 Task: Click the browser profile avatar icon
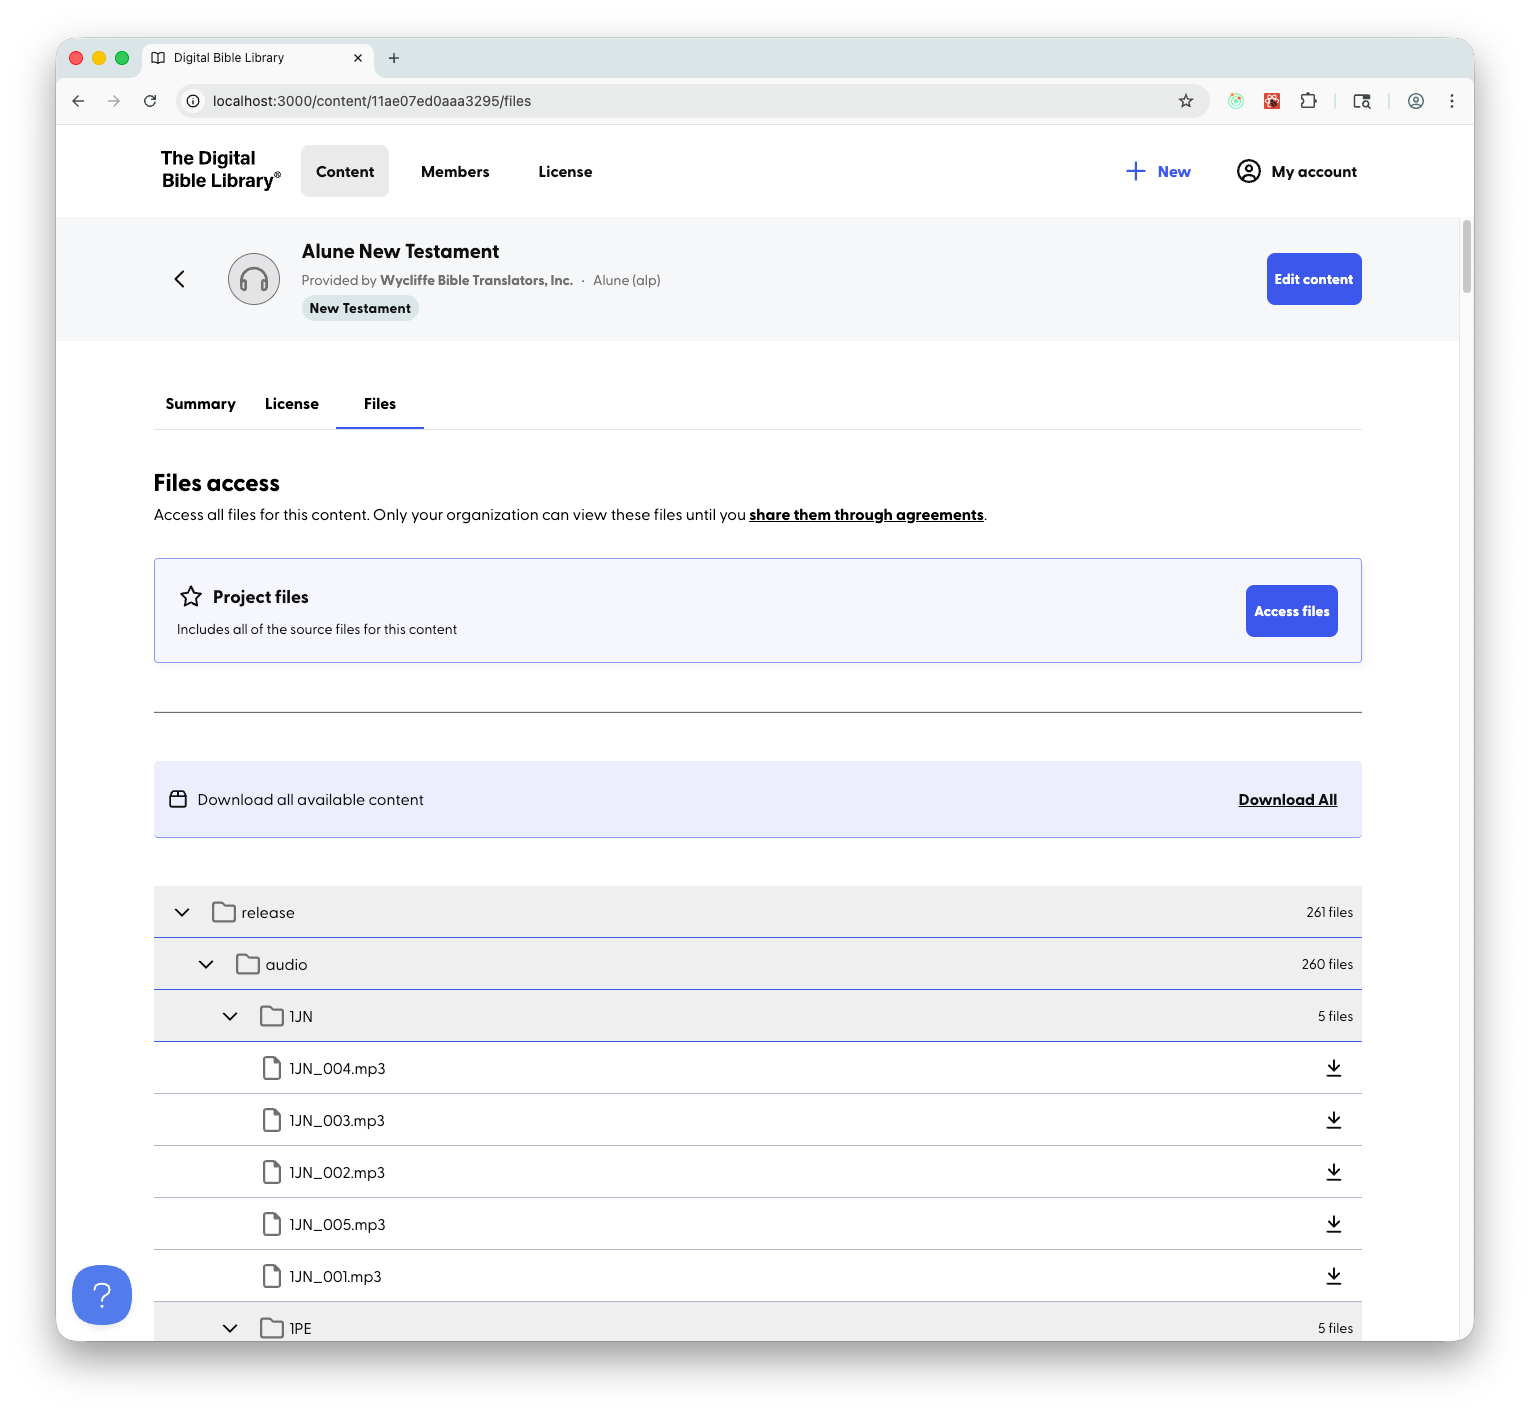pyautogui.click(x=1416, y=101)
